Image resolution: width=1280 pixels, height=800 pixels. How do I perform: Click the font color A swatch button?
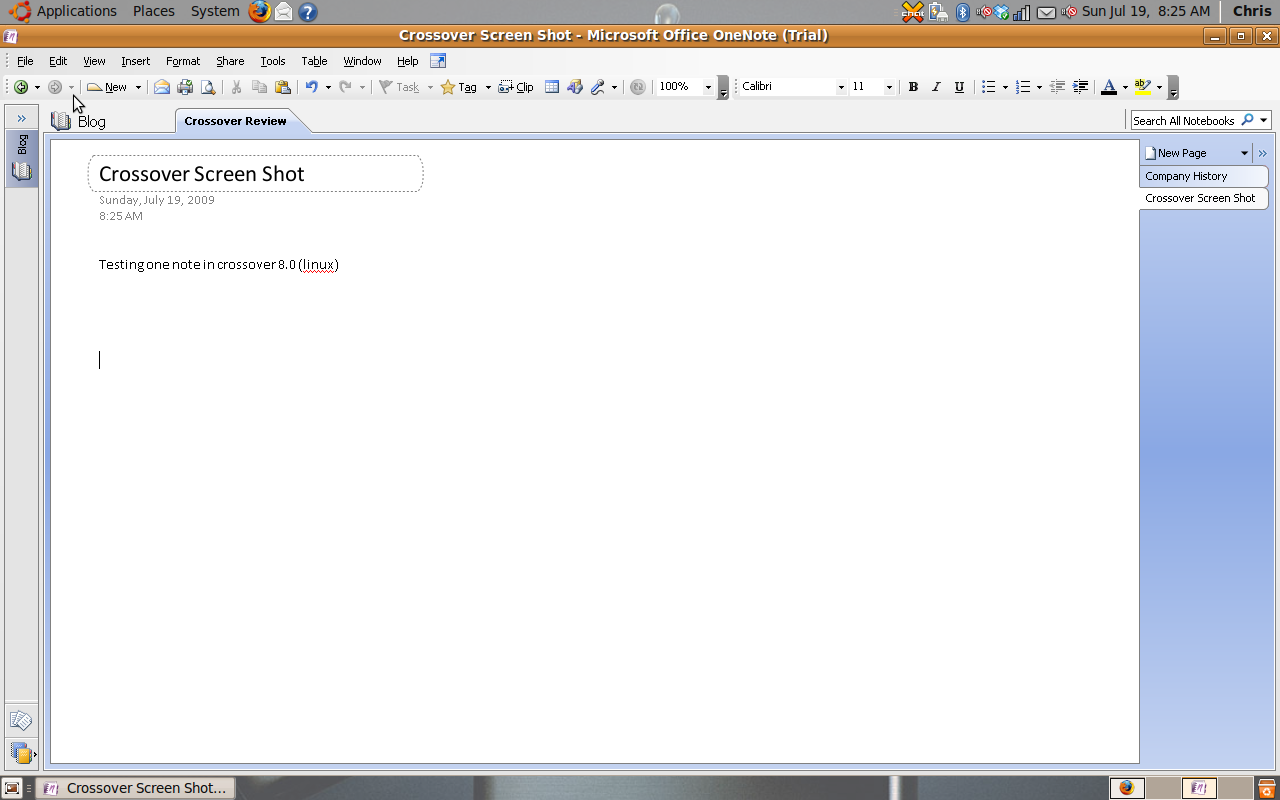coord(1108,87)
